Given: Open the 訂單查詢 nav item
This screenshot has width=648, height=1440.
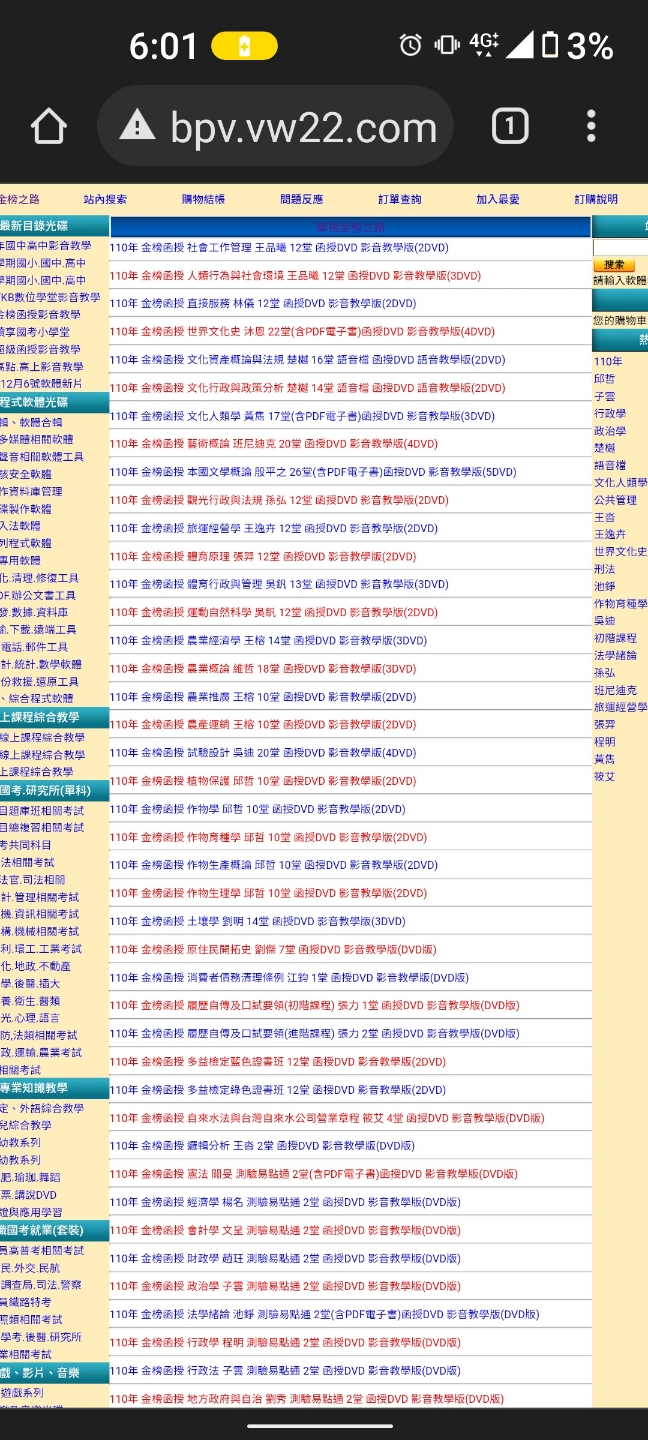Looking at the screenshot, I should 400,200.
